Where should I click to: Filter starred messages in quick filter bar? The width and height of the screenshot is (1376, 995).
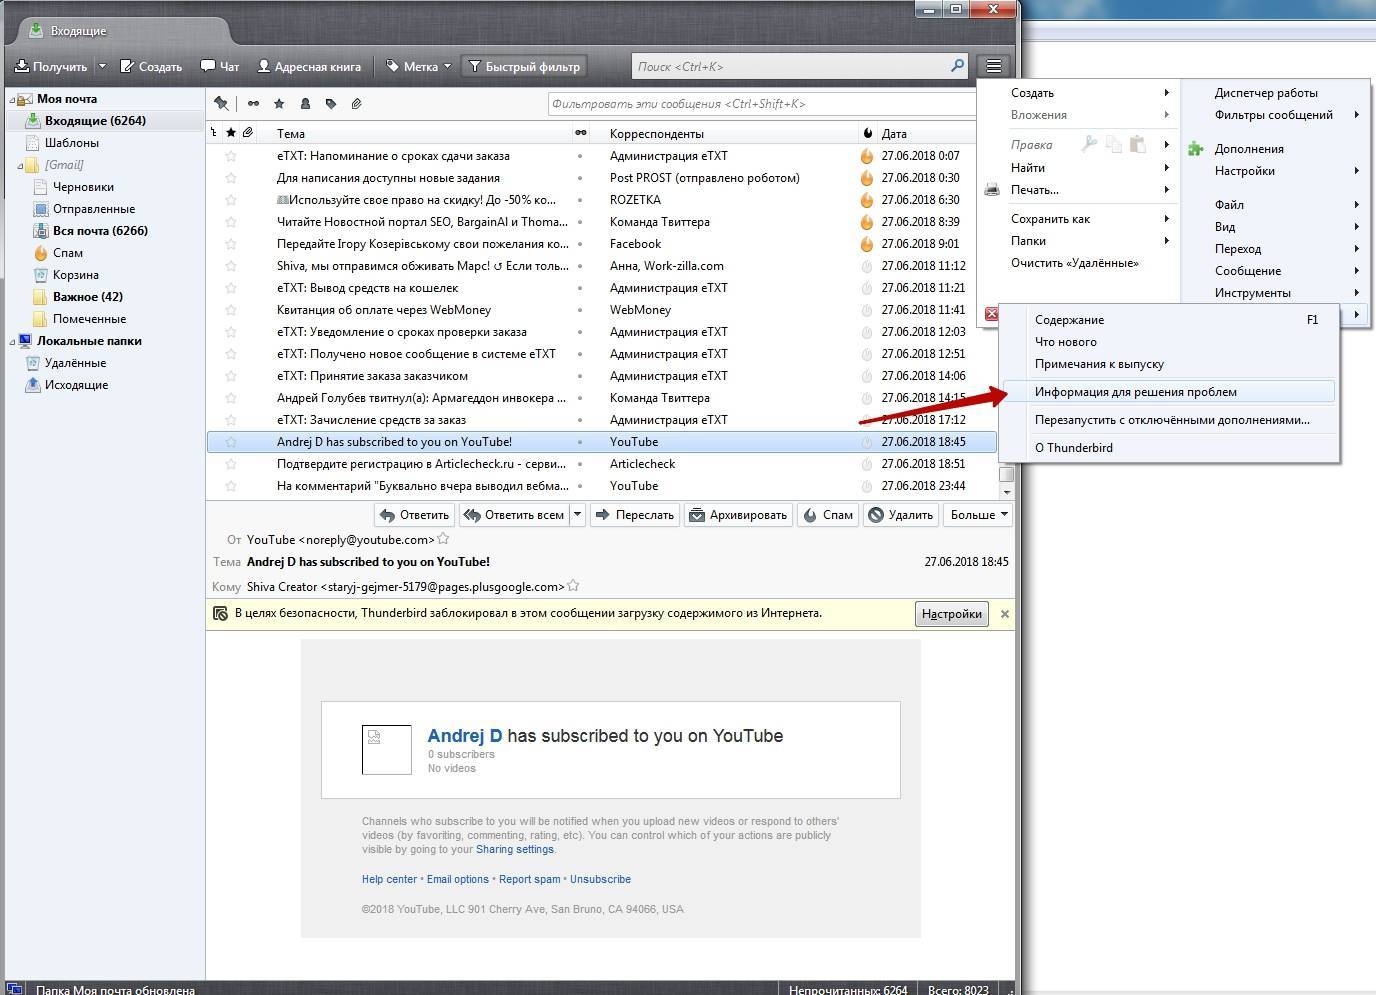click(x=279, y=103)
